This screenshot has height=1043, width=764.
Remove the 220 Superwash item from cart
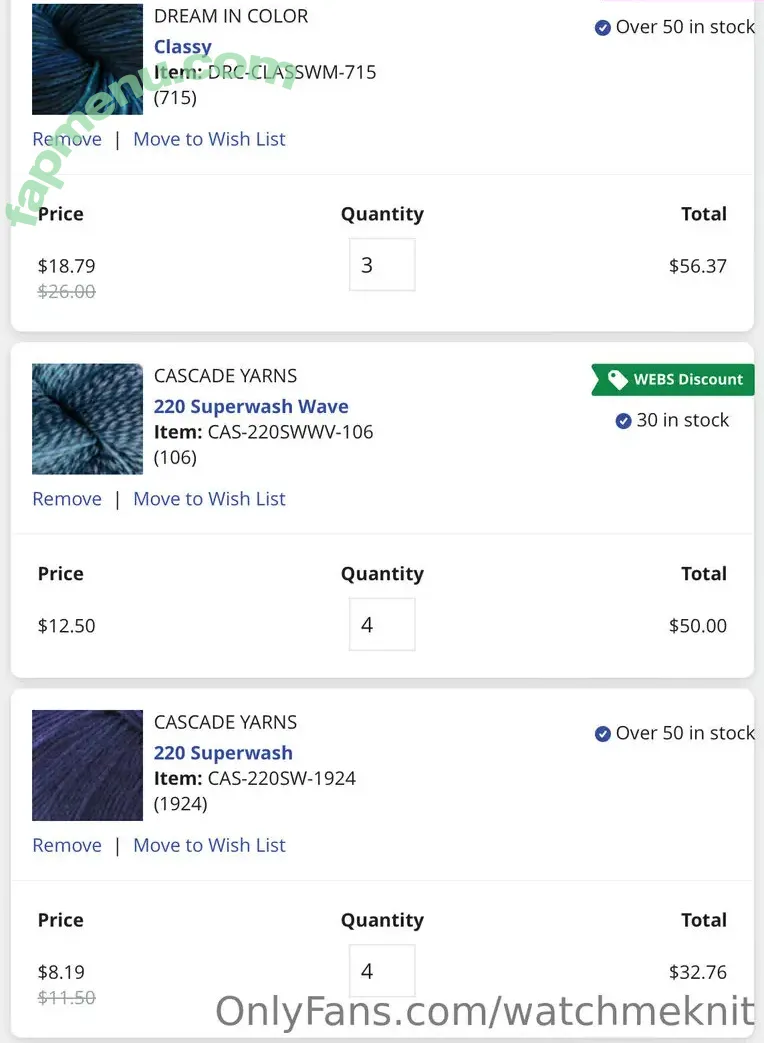tap(67, 845)
